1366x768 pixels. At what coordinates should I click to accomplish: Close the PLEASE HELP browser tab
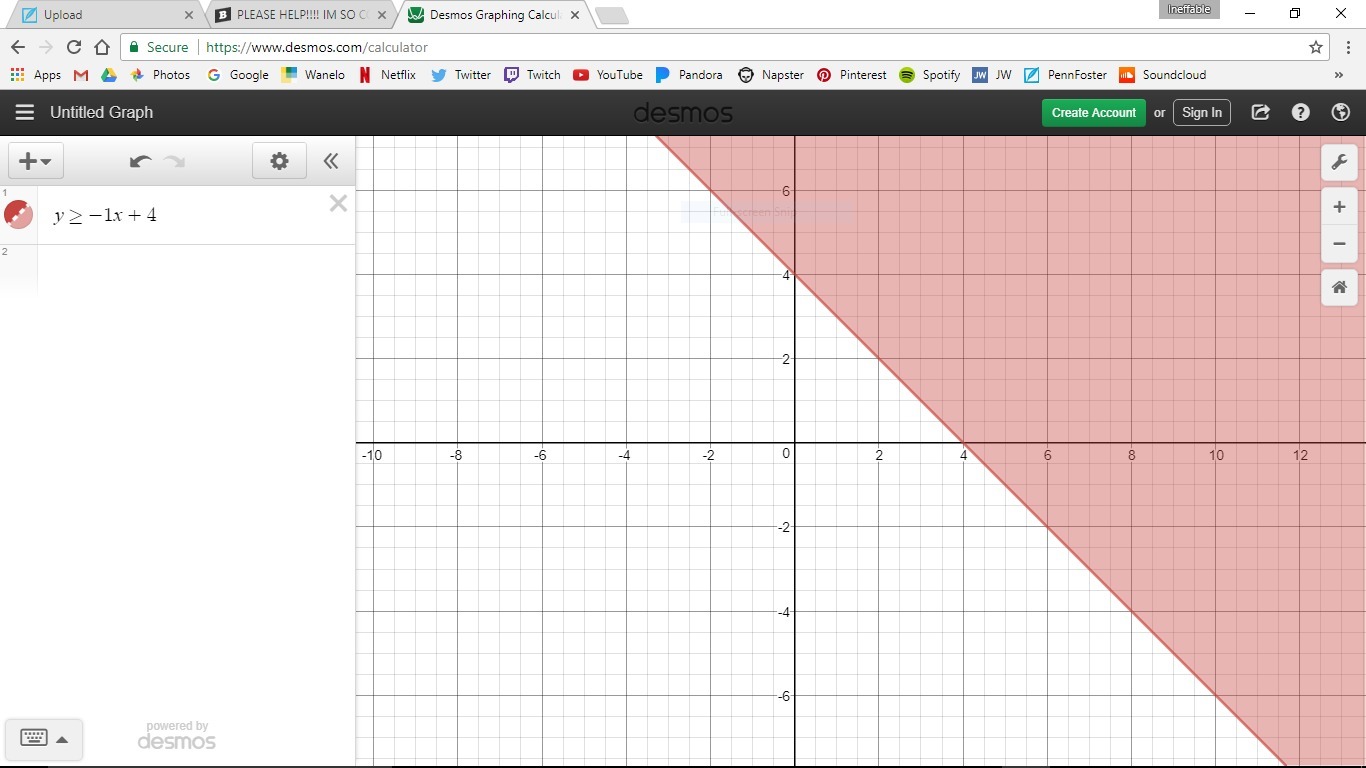[x=382, y=15]
